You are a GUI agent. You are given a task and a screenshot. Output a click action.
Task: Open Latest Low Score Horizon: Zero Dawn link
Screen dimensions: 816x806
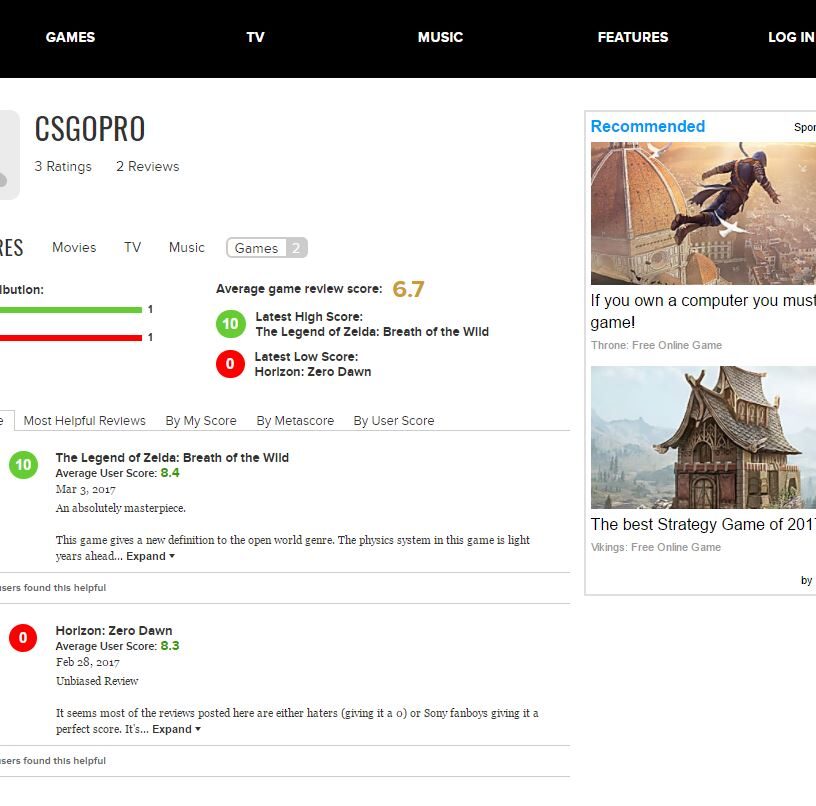point(313,372)
